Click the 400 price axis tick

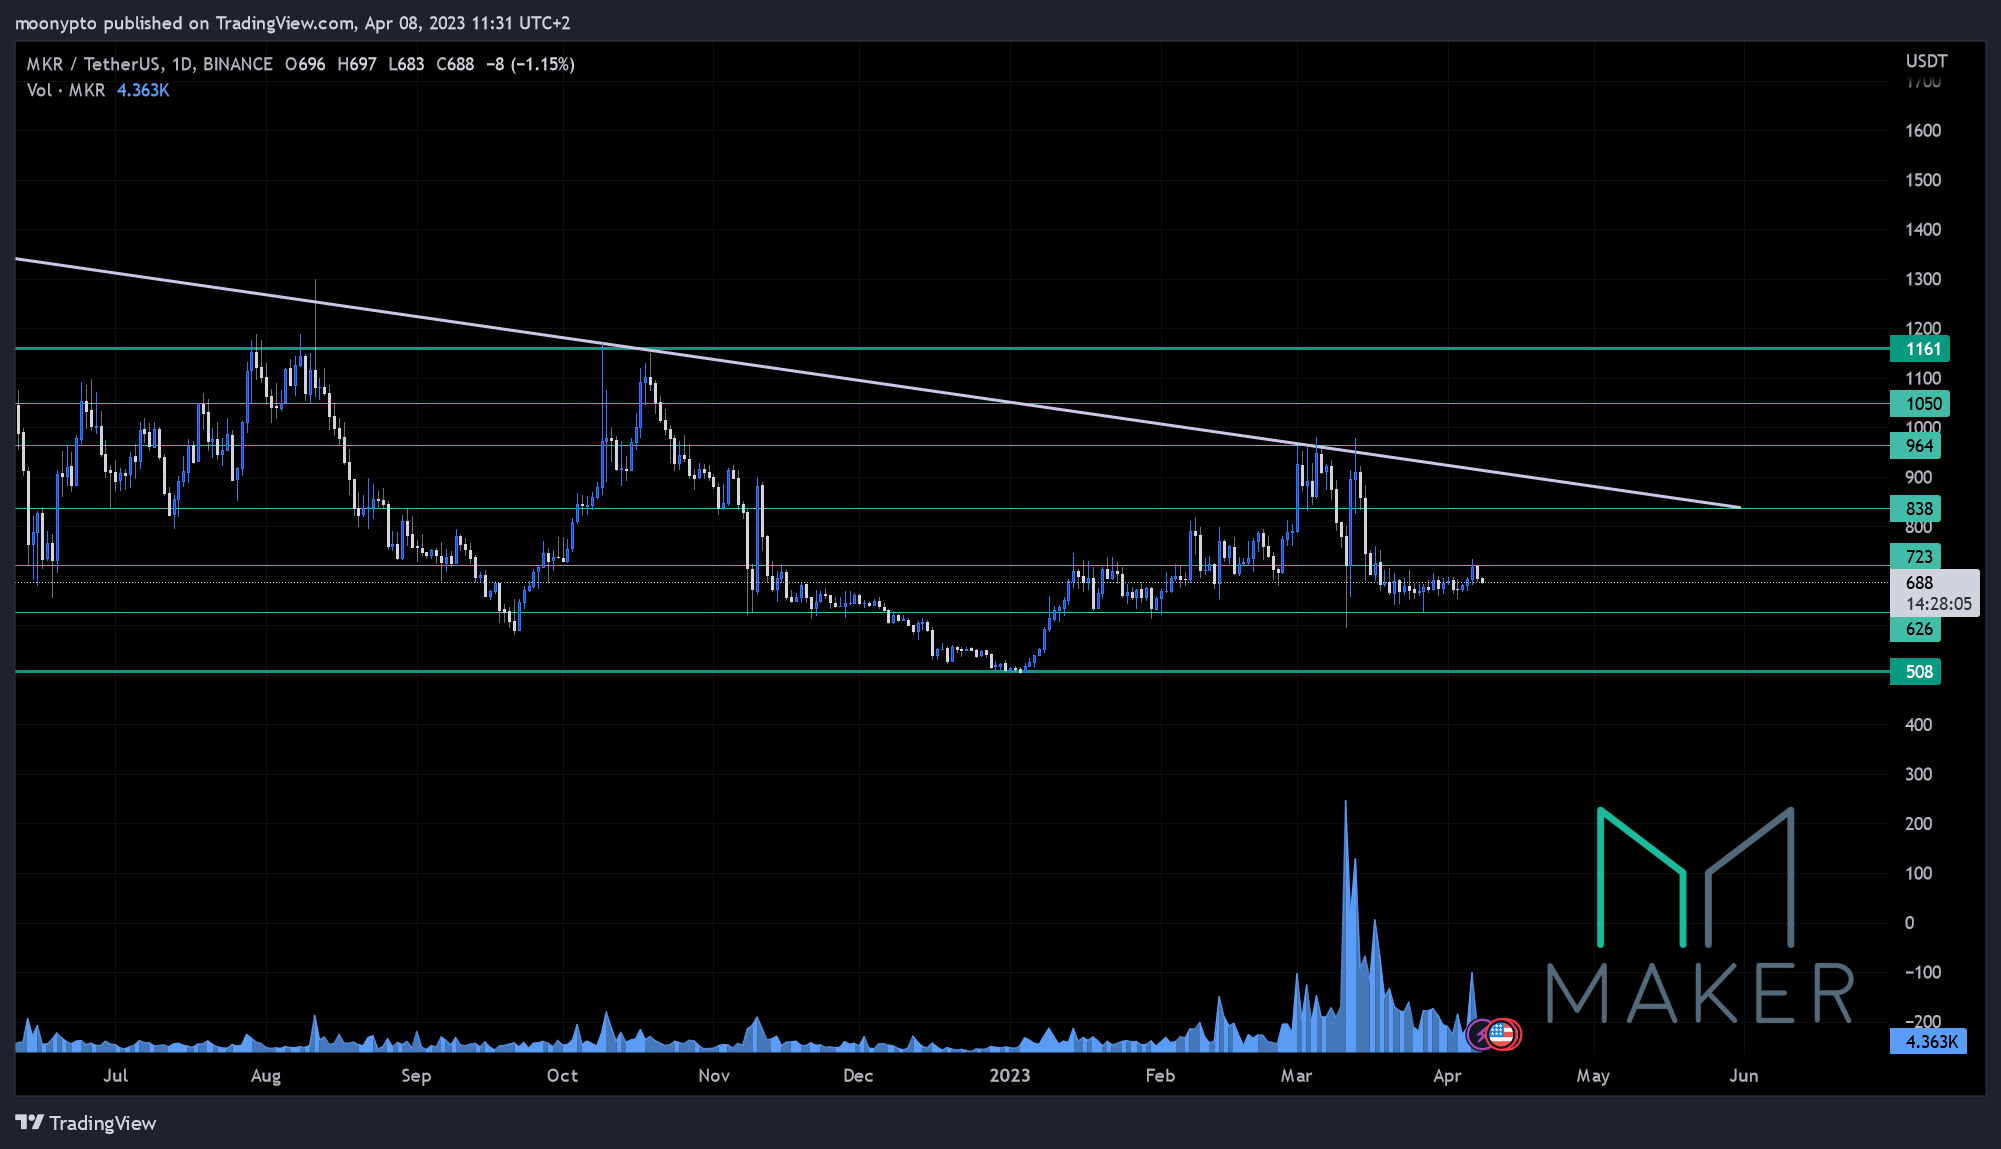coord(1919,725)
